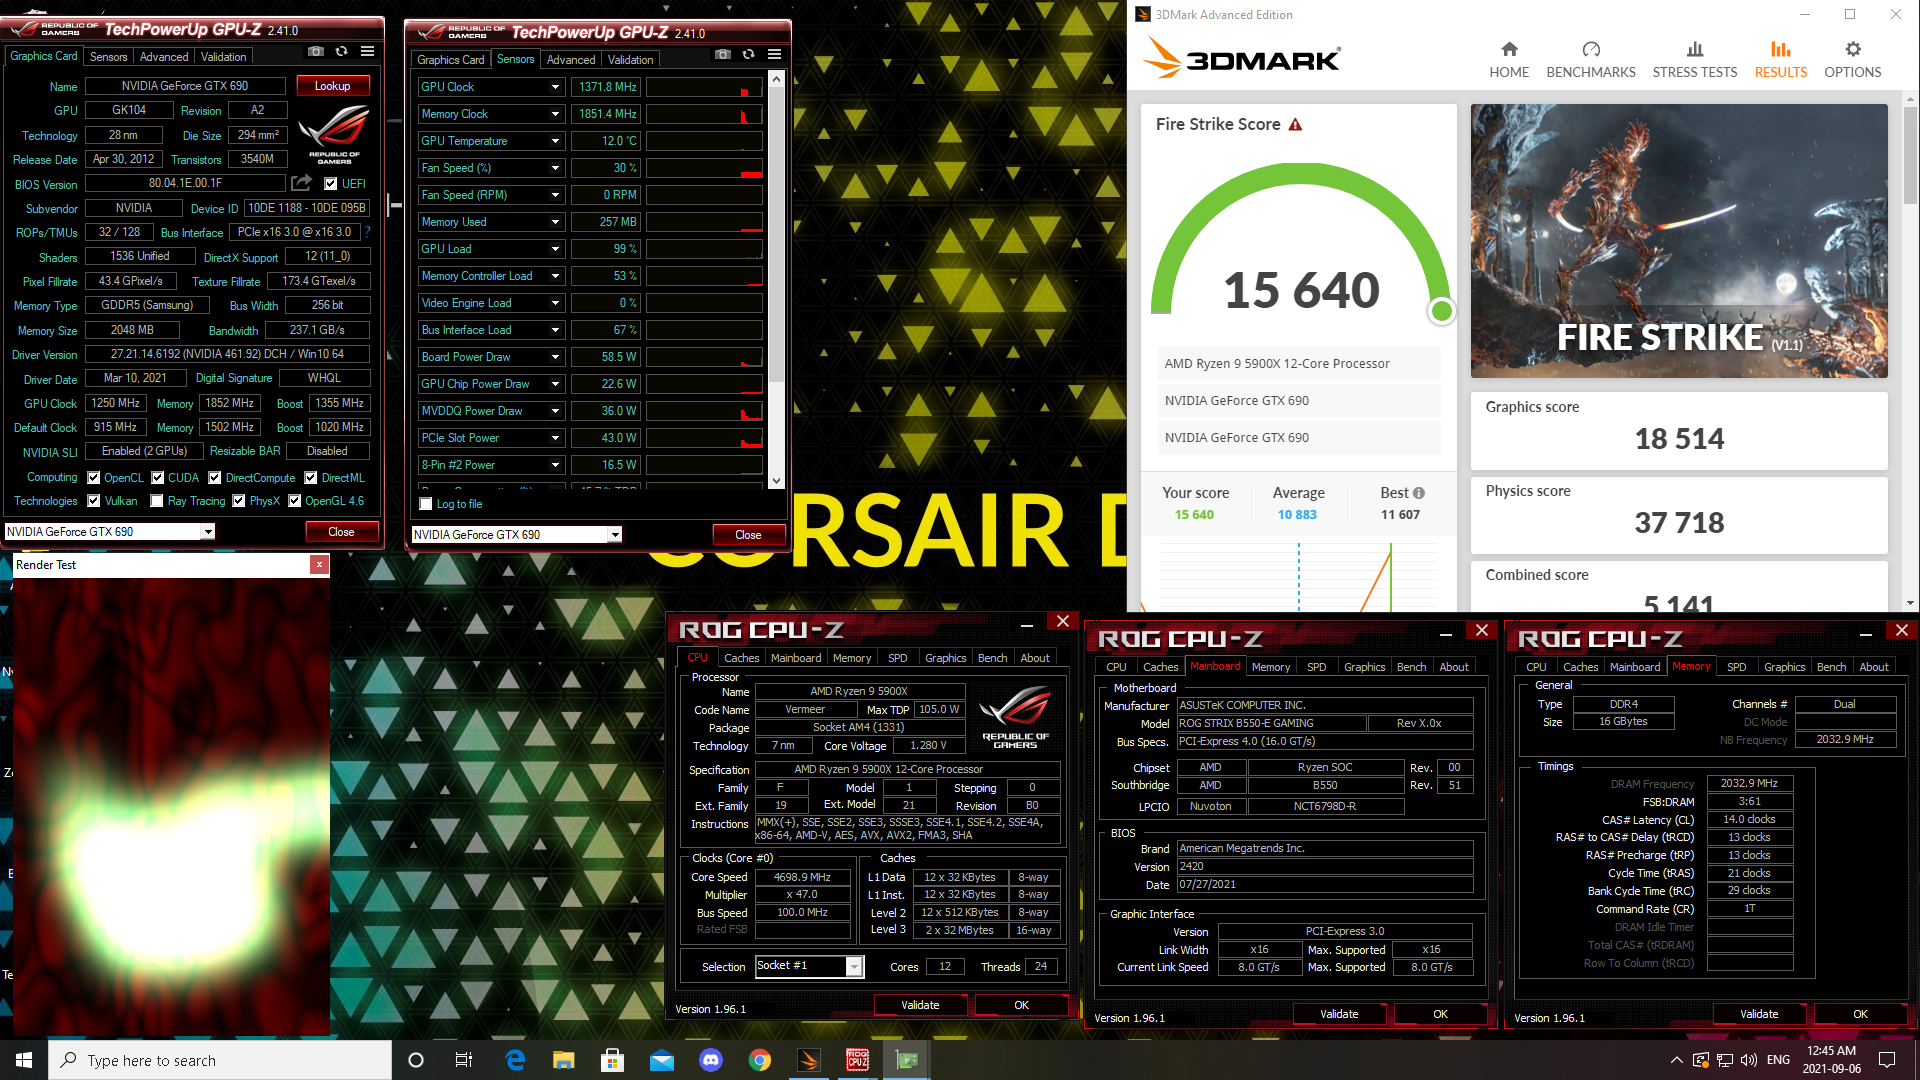Enable Log to file checkbox
This screenshot has width=1920, height=1080.
[426, 504]
